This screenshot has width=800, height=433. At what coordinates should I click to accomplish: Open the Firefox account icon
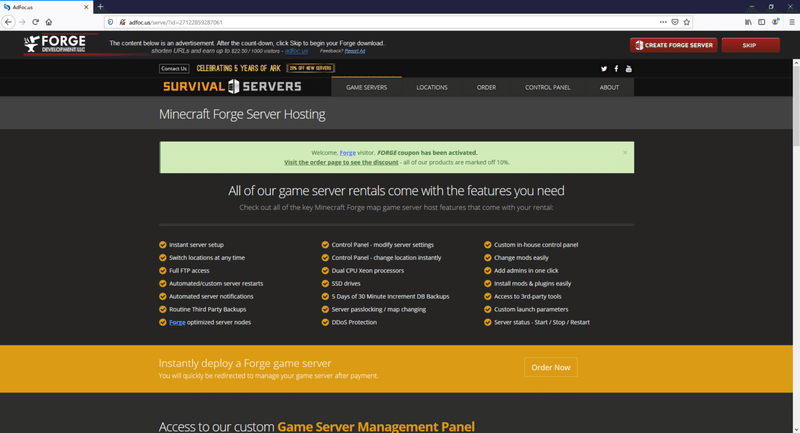[x=776, y=22]
